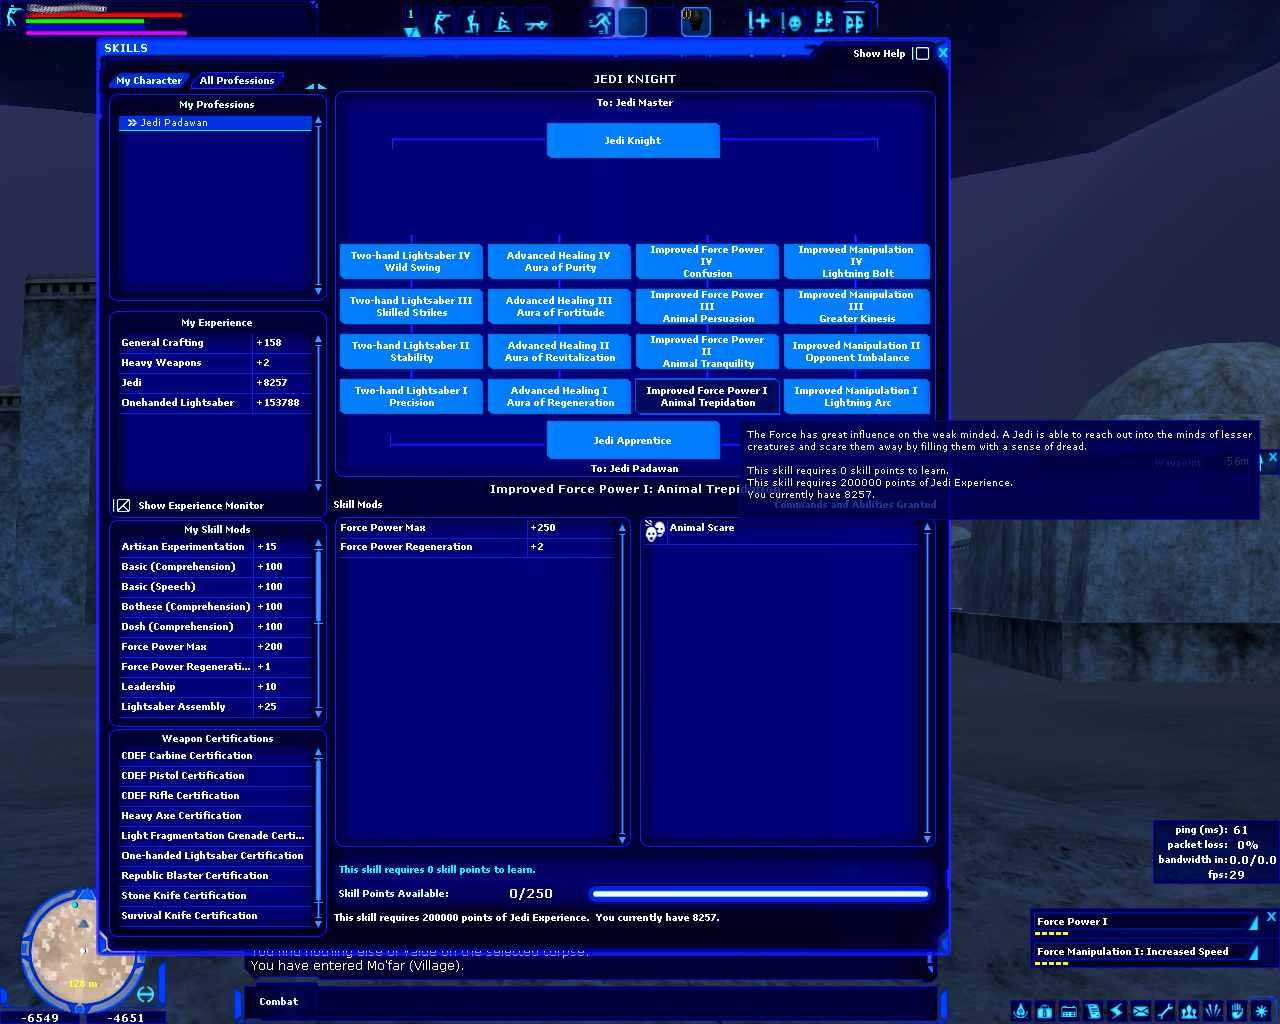The height and width of the screenshot is (1024, 1280).
Task: Click the starburst icon in bottom menu
Action: [1261, 1011]
